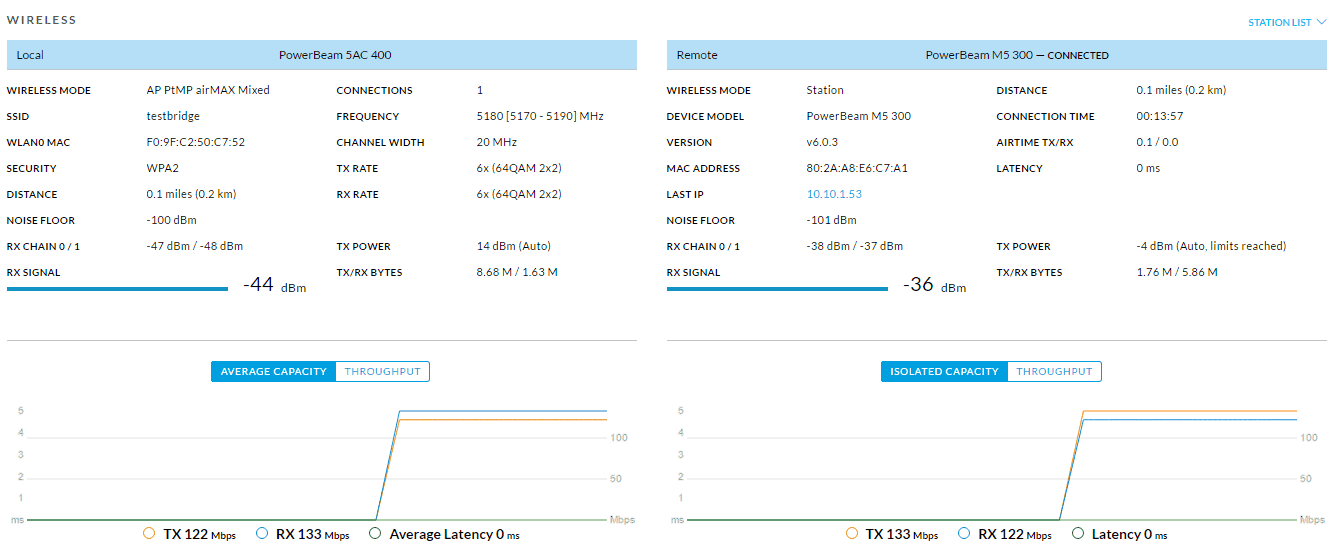Screen dimensions: 1338x554
Task: Switch Remote chart to Throughput tab
Action: (x=1054, y=371)
